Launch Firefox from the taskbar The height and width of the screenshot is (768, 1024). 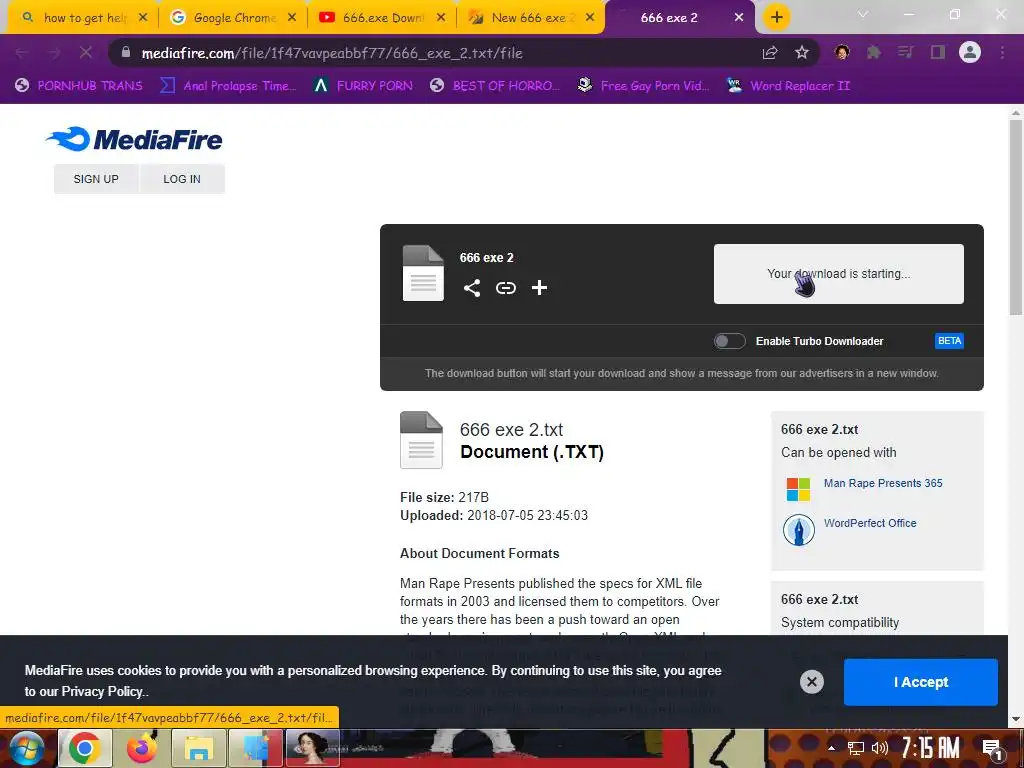coord(141,748)
